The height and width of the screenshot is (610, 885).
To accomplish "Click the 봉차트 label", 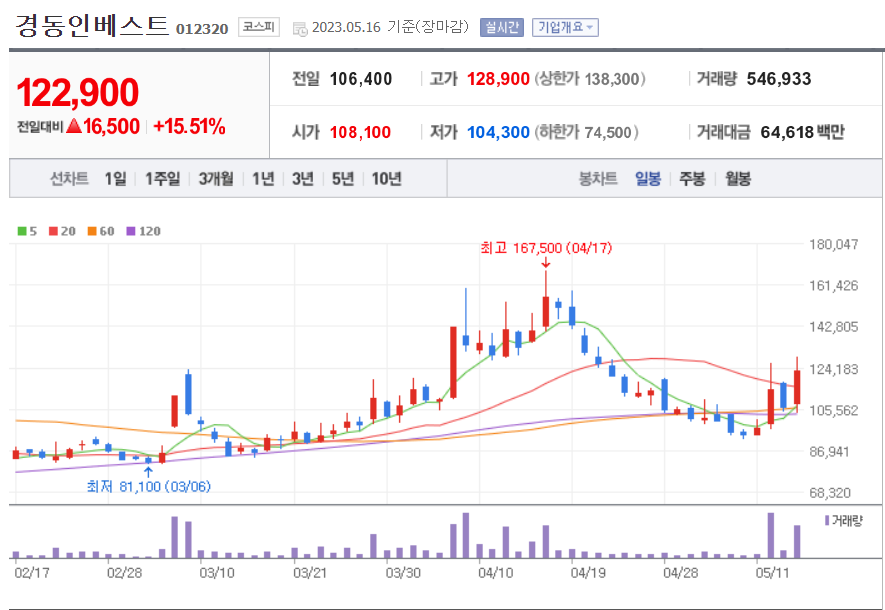I will (x=598, y=179).
